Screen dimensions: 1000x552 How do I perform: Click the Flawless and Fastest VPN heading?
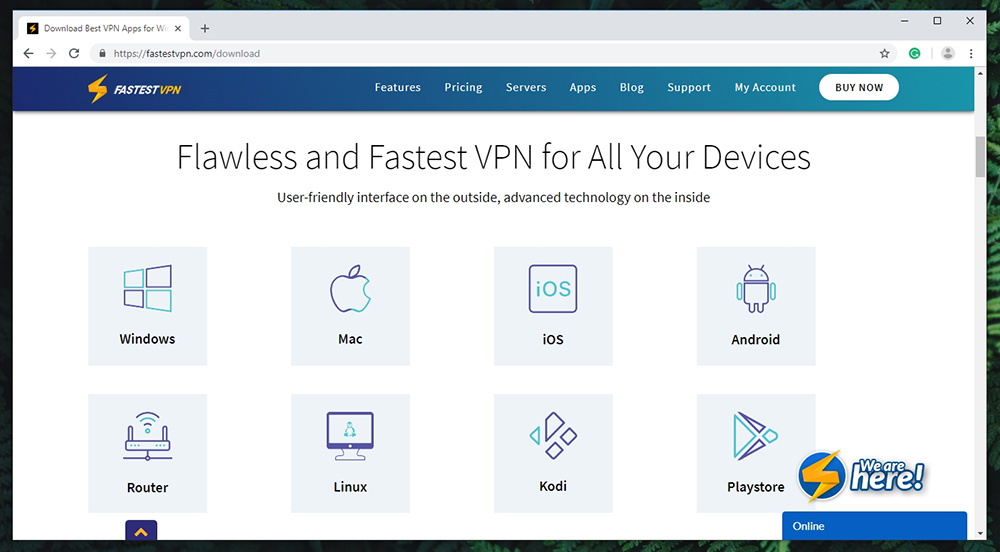coord(494,157)
